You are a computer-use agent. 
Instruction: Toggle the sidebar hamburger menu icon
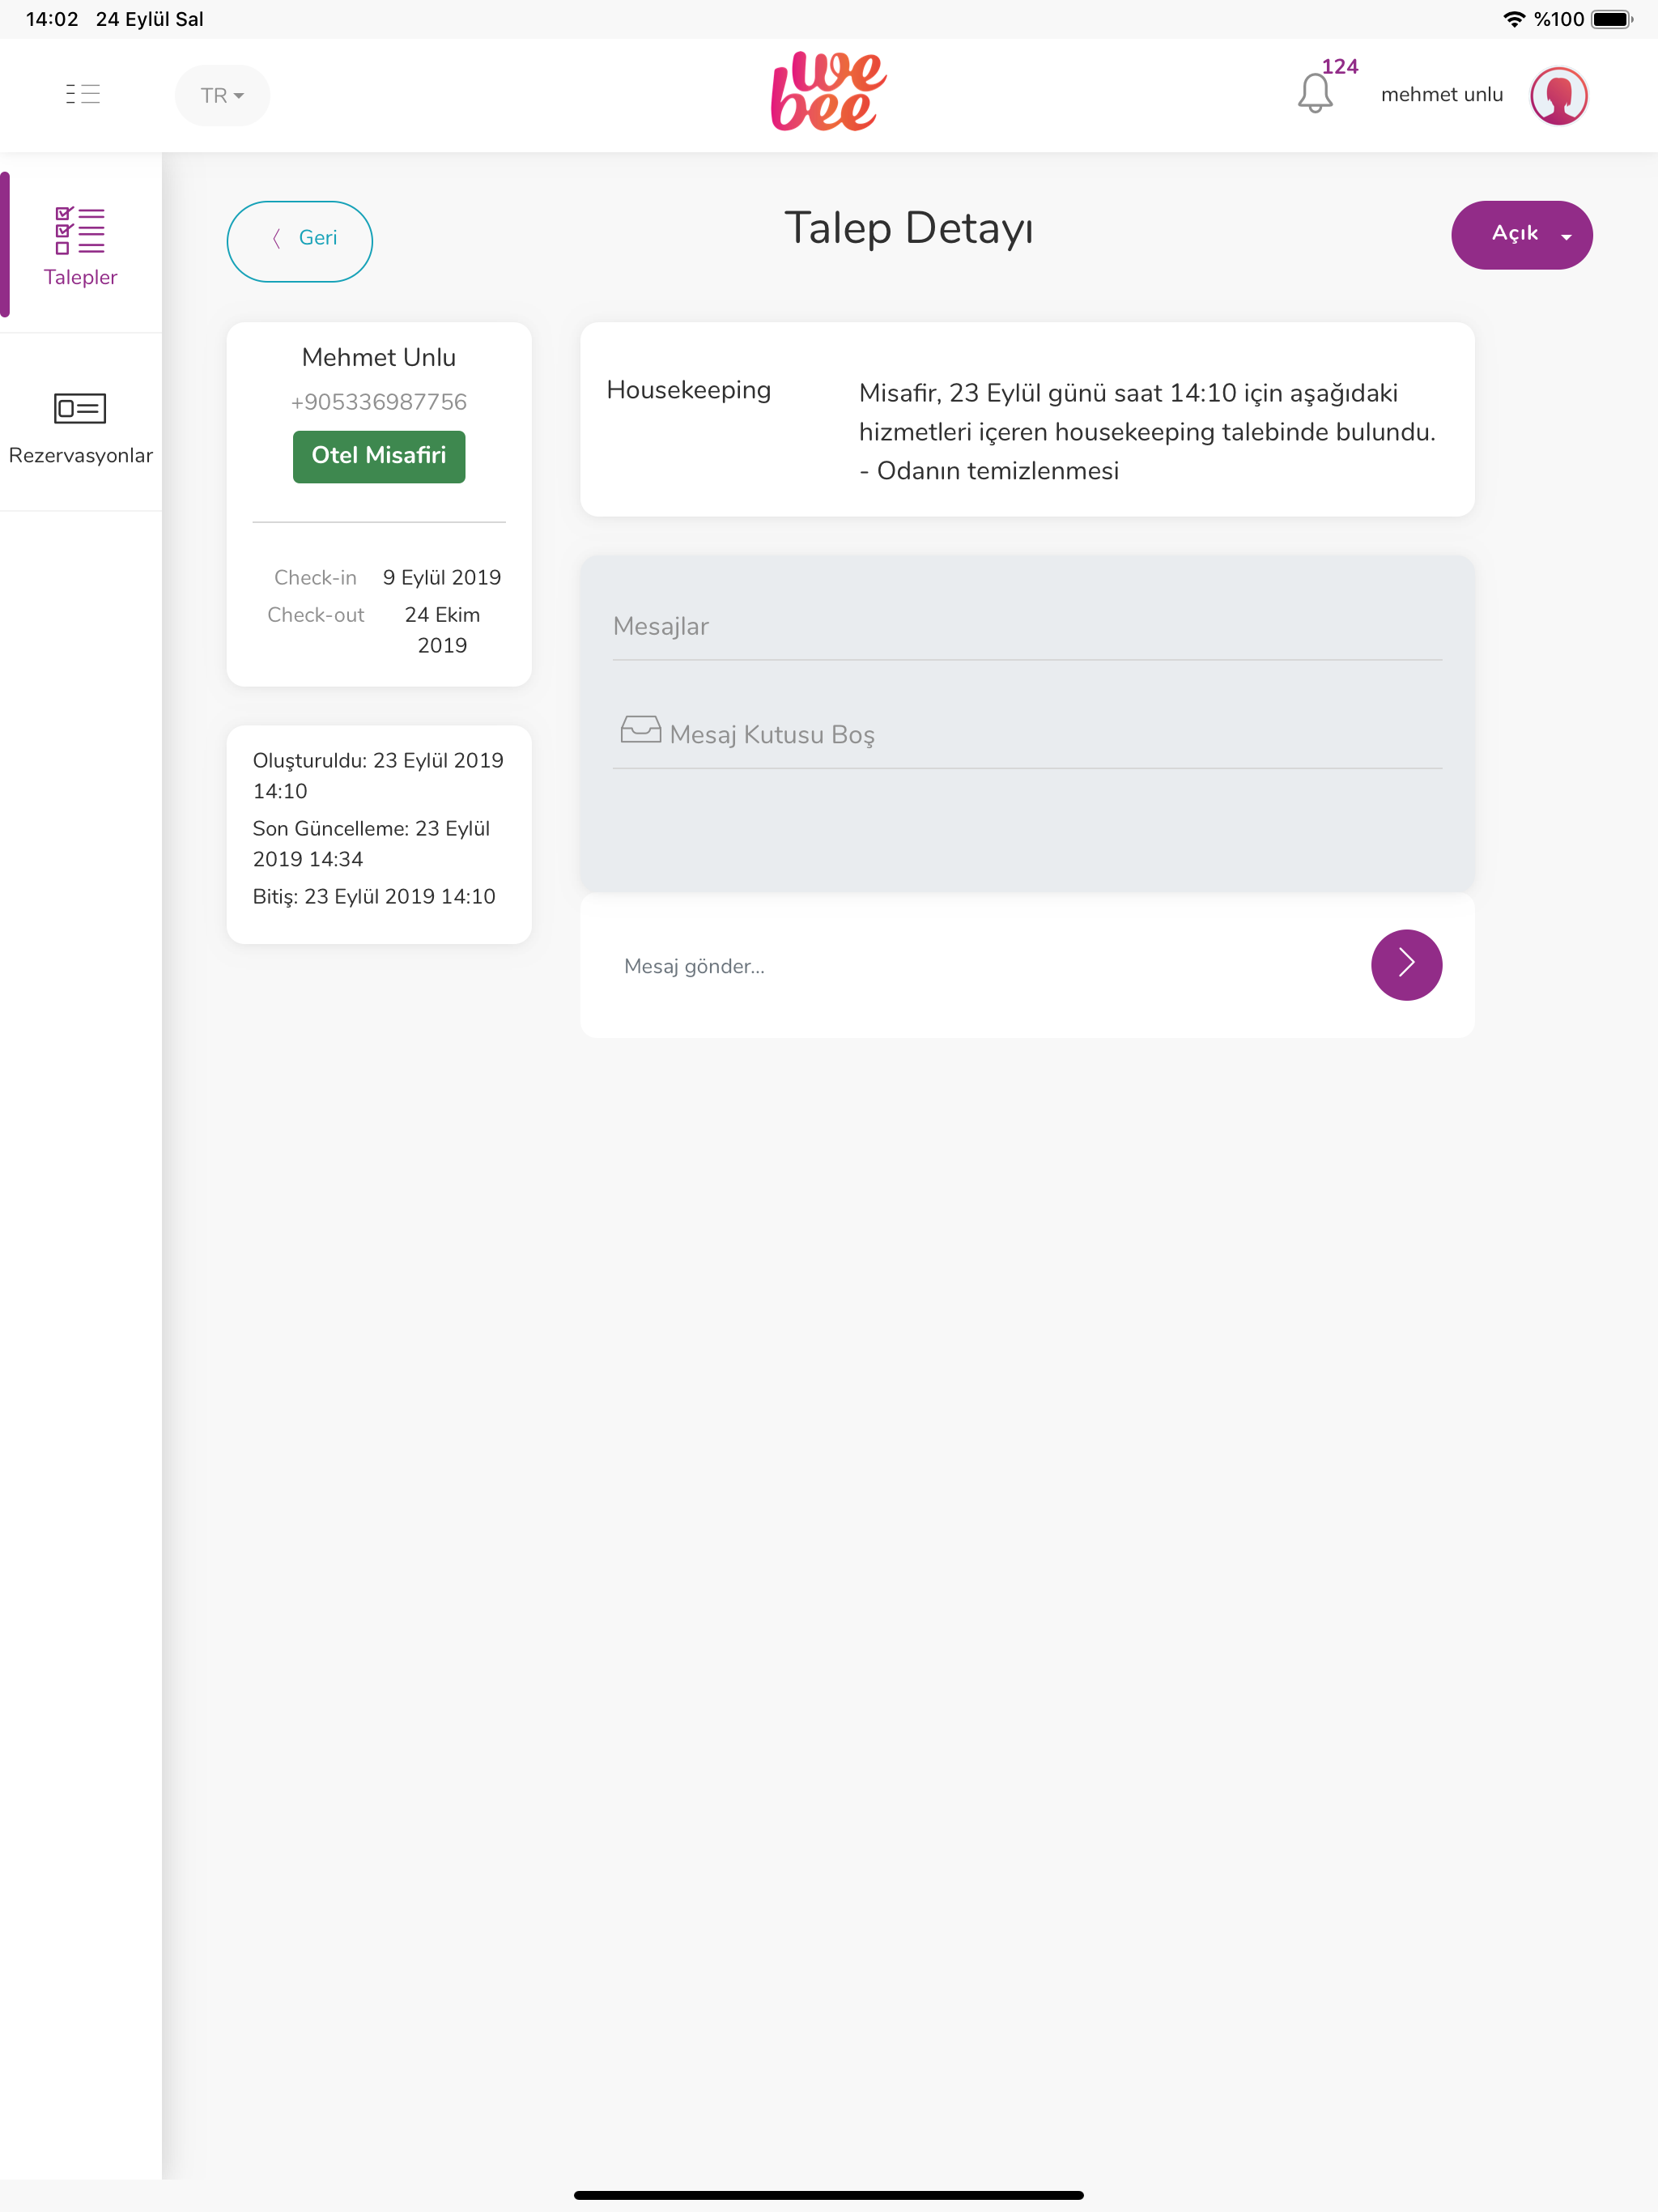pyautogui.click(x=83, y=95)
